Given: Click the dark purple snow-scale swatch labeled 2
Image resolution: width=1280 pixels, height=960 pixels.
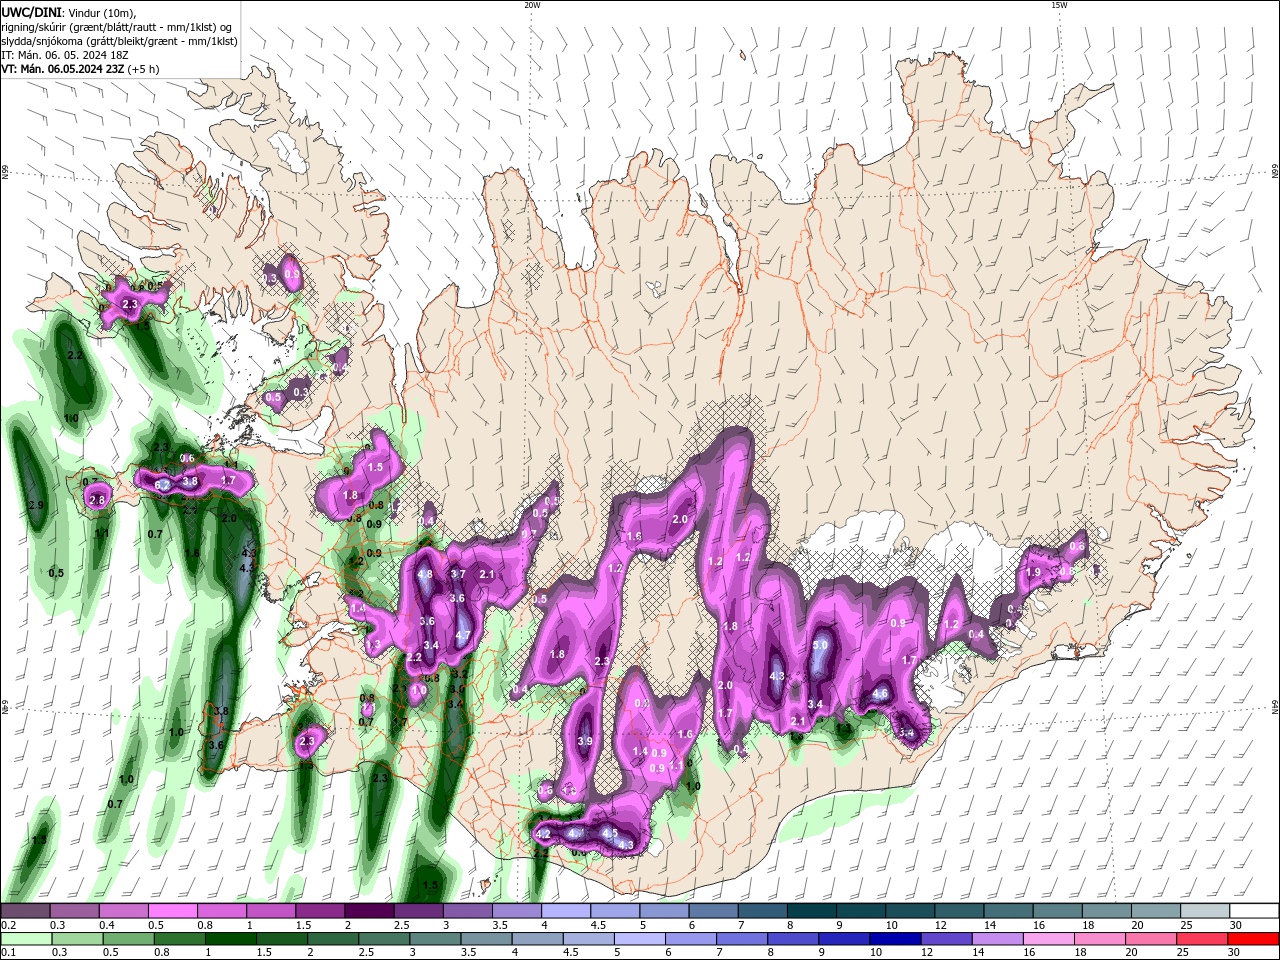Looking at the screenshot, I should point(368,911).
